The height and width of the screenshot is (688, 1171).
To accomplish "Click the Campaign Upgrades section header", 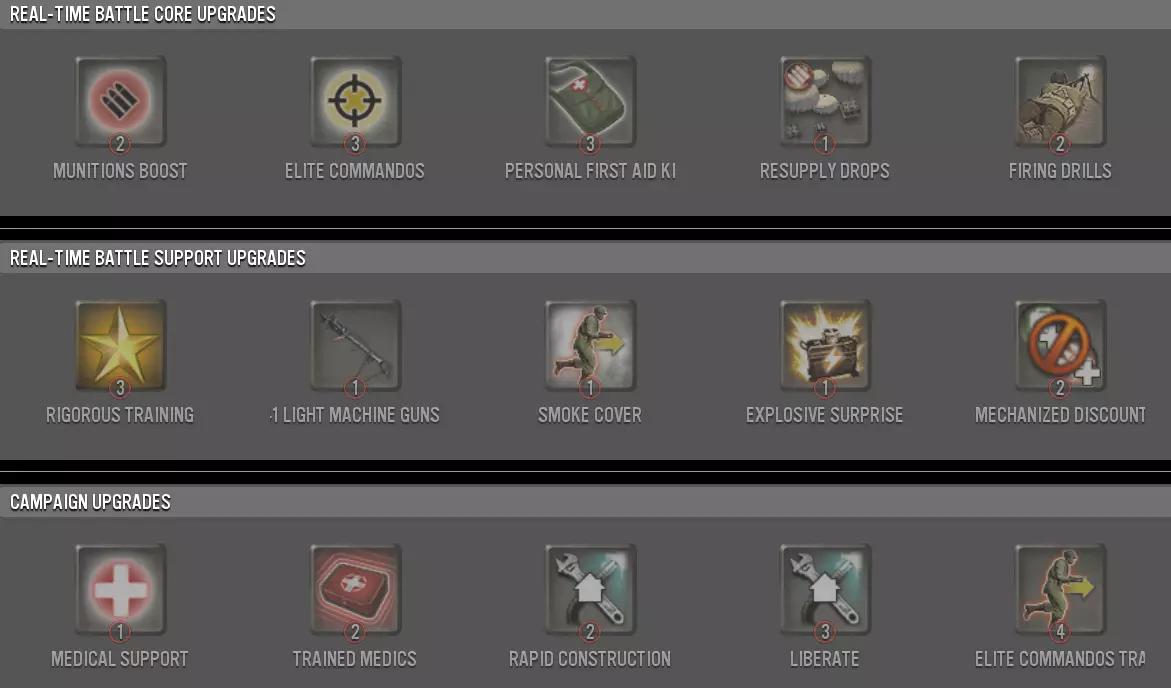I will pos(90,502).
